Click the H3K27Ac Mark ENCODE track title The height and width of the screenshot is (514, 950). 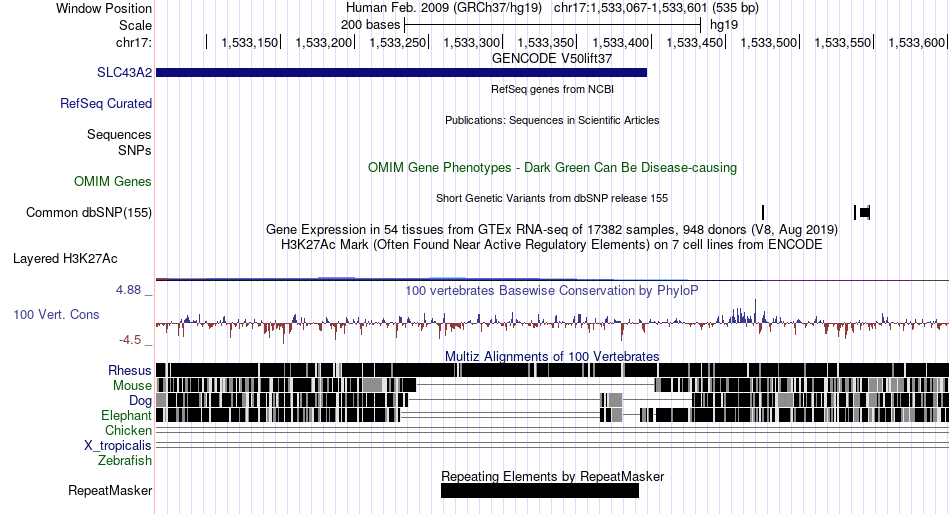[552, 244]
